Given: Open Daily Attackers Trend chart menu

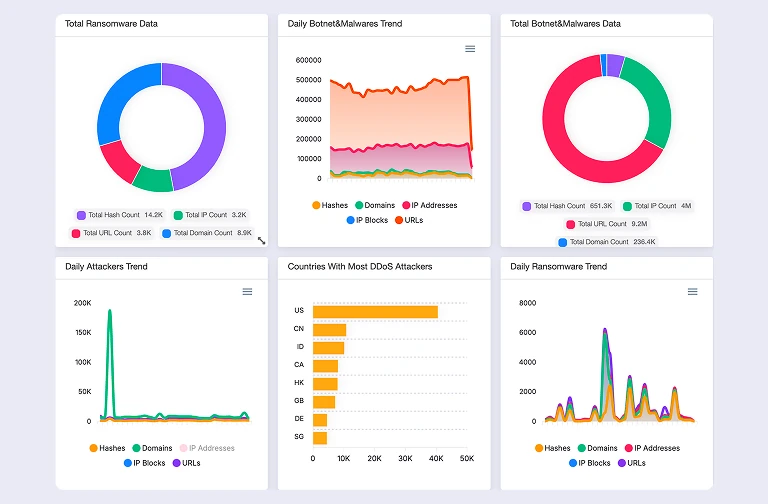Looking at the screenshot, I should (x=247, y=291).
